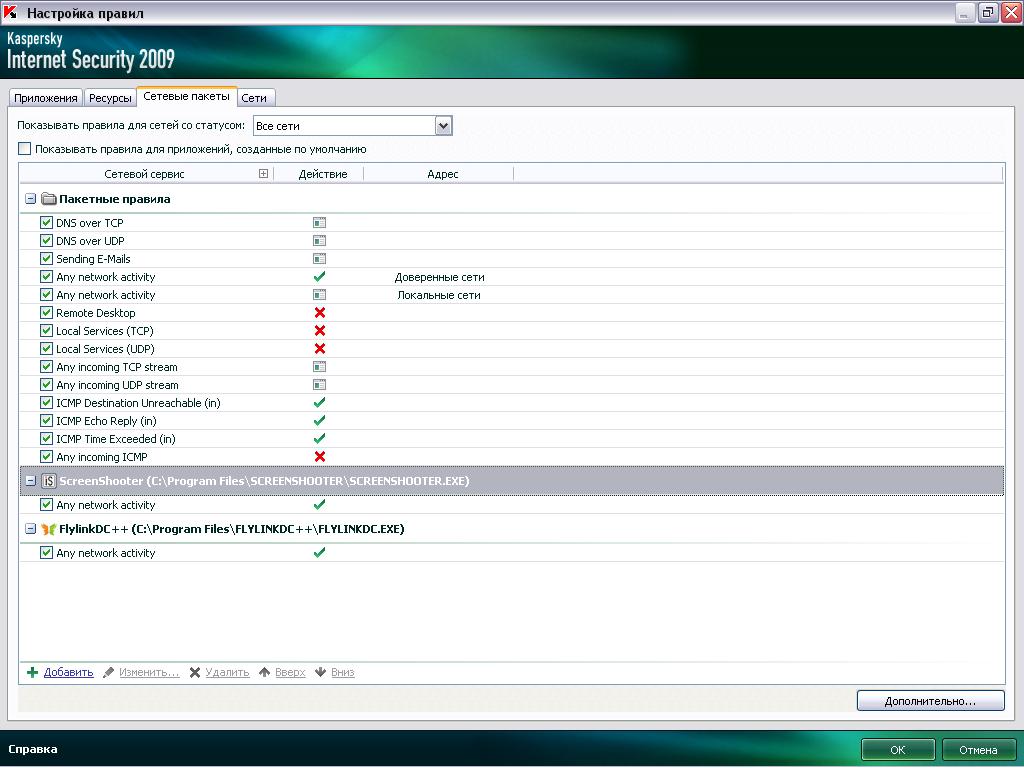Viewport: 1024px width, 768px height.
Task: Collapse the FlylinkDC++ rules group
Action: tap(31, 529)
